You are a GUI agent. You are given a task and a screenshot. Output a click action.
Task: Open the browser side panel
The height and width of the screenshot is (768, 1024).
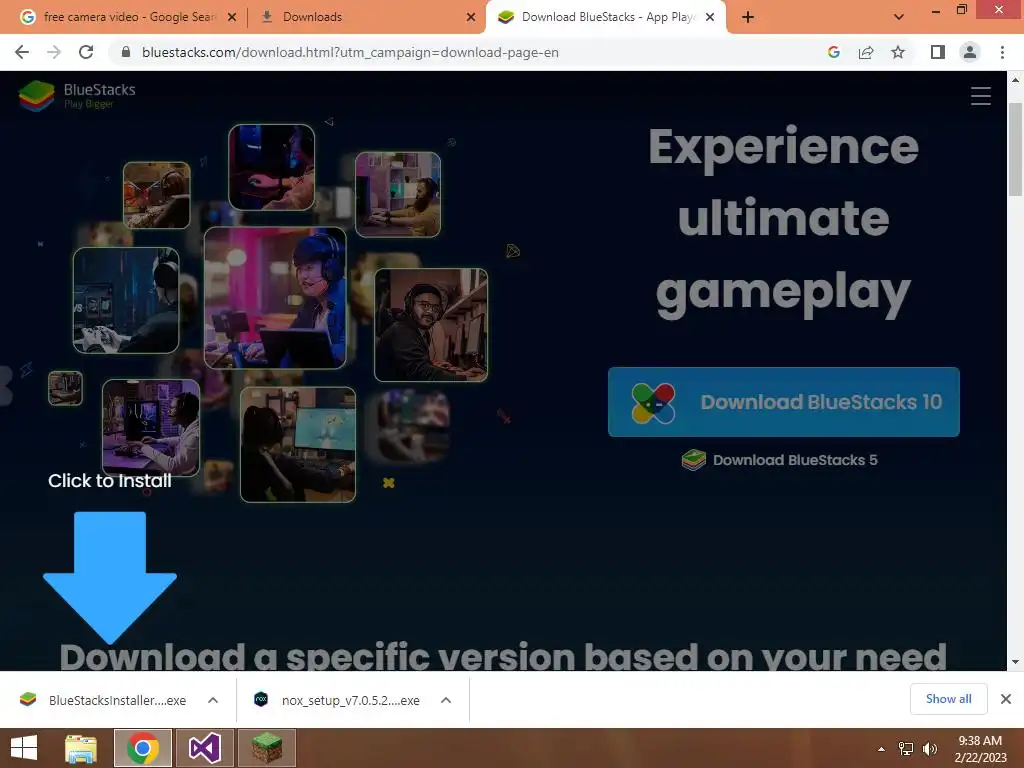(938, 52)
